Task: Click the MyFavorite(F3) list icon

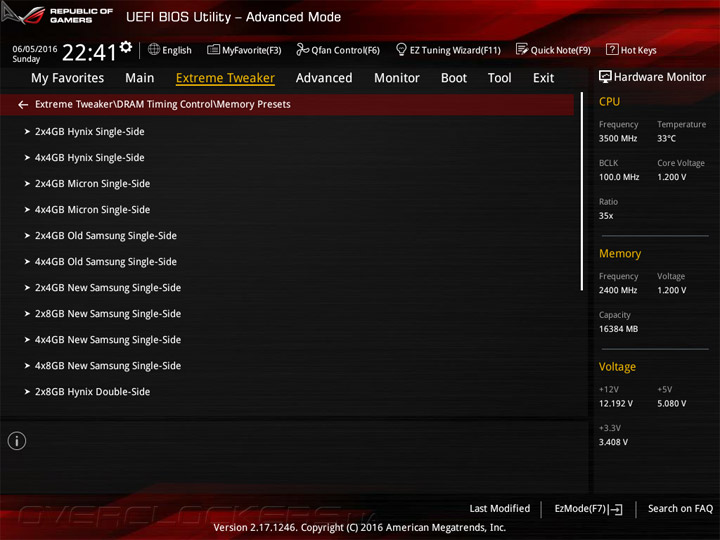Action: (x=214, y=49)
